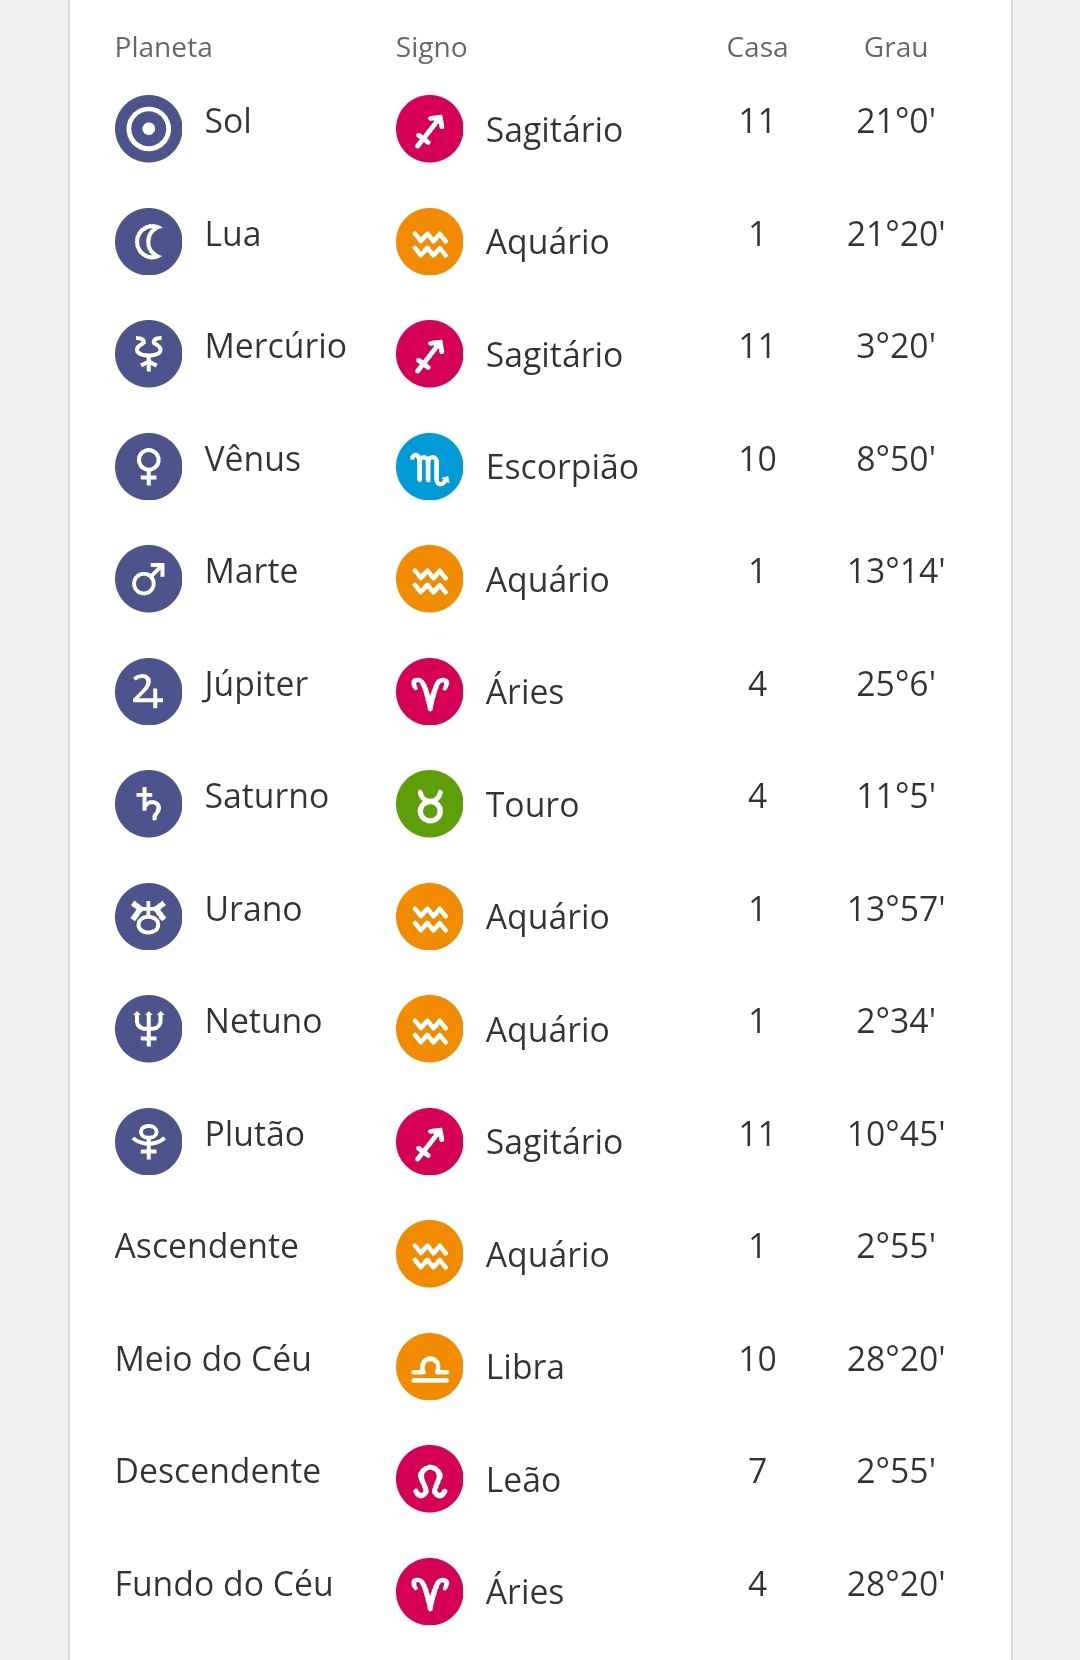Screen dimensions: 1080x1660
Task: Select the Signo column header
Action: coord(431,47)
